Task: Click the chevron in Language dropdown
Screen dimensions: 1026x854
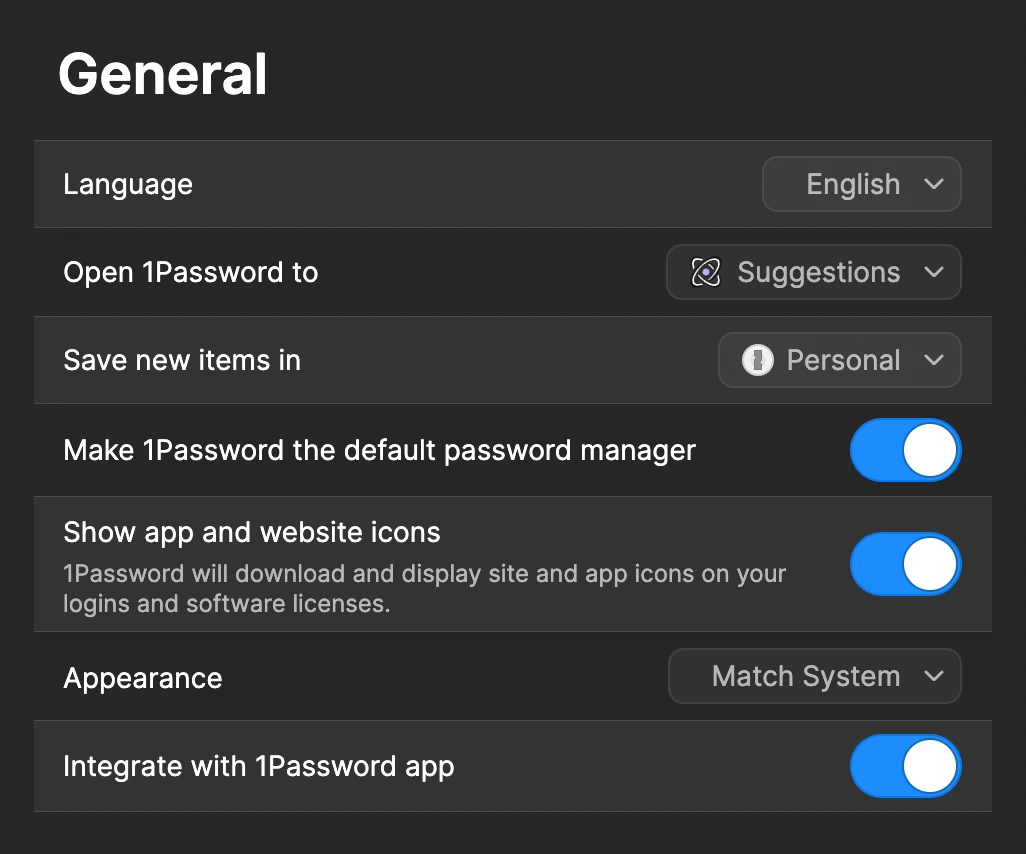Action: [934, 184]
